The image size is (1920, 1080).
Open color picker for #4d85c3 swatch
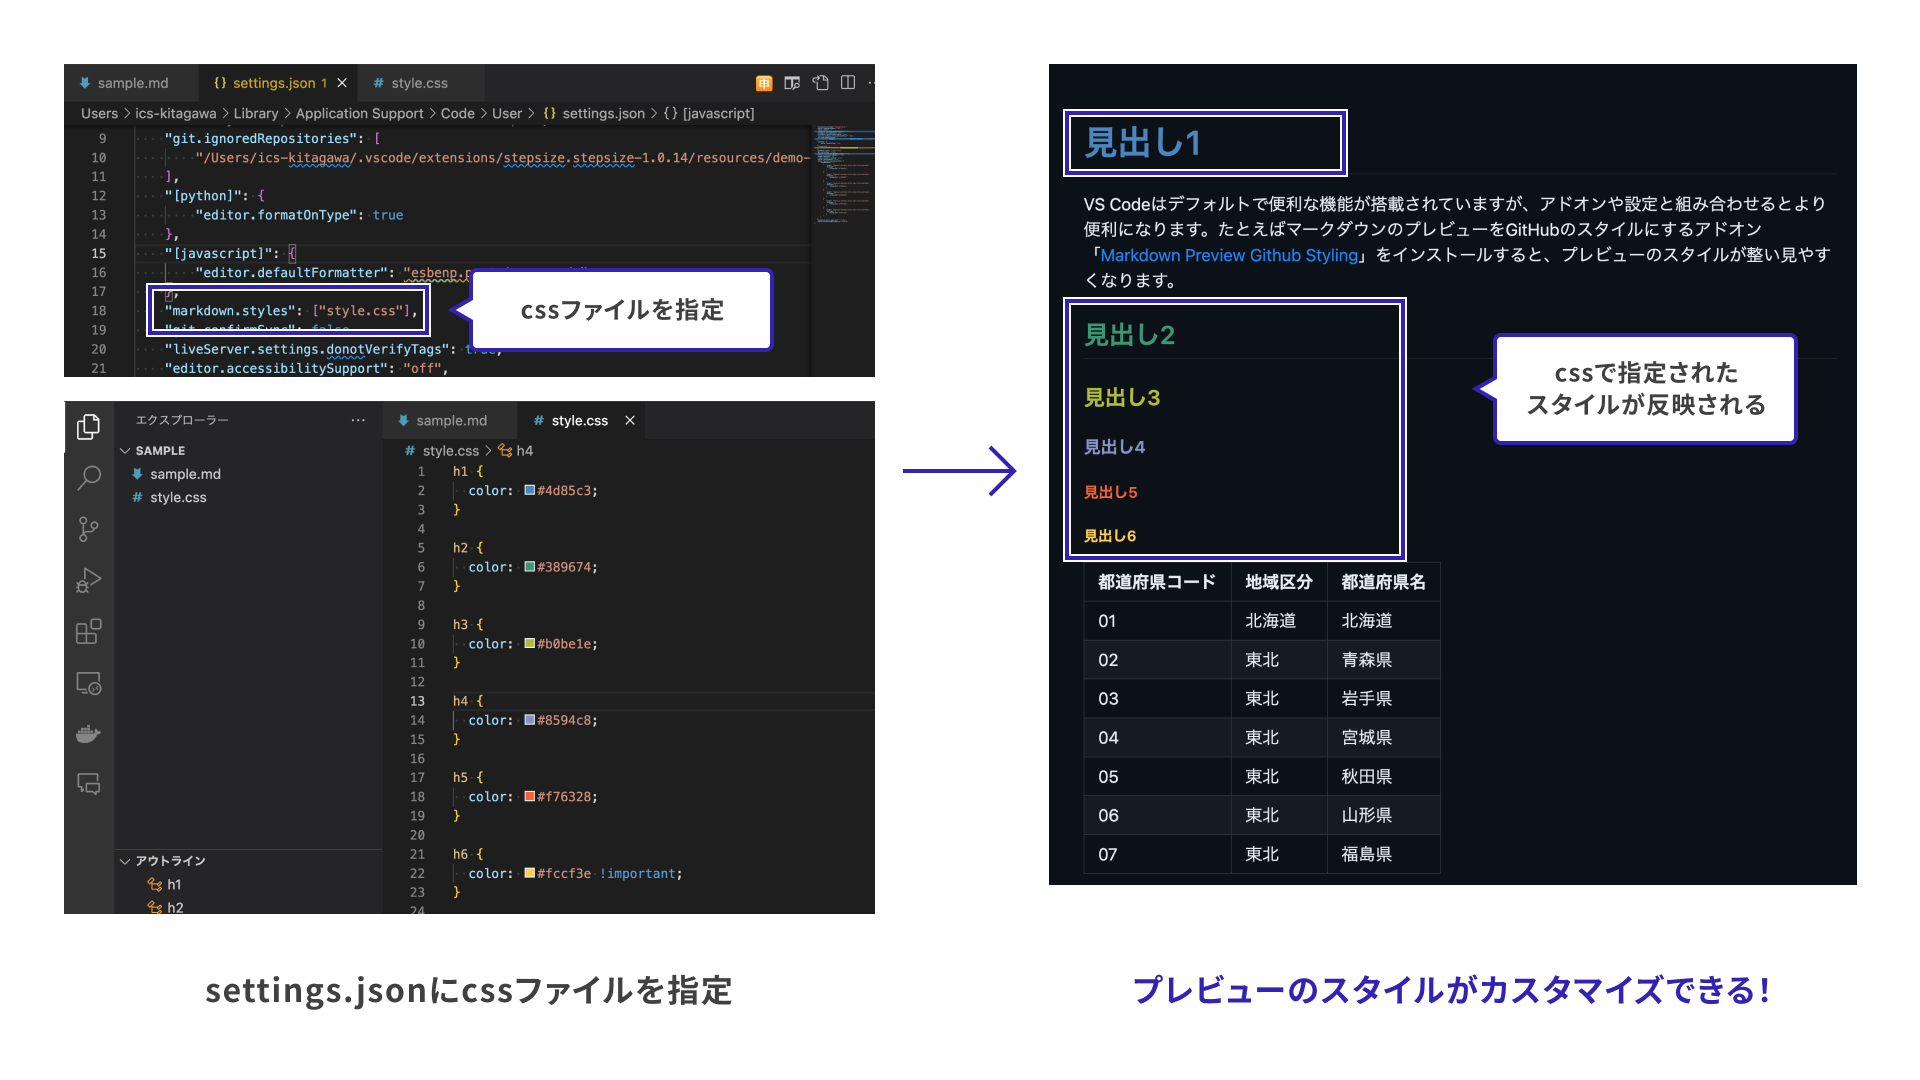coord(529,490)
